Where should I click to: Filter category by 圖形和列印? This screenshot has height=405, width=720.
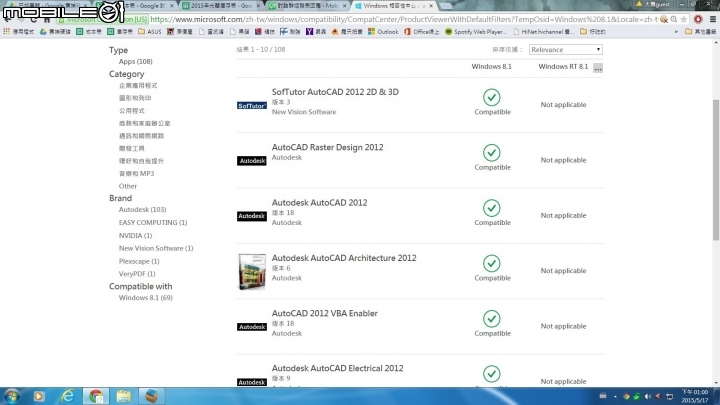point(135,98)
